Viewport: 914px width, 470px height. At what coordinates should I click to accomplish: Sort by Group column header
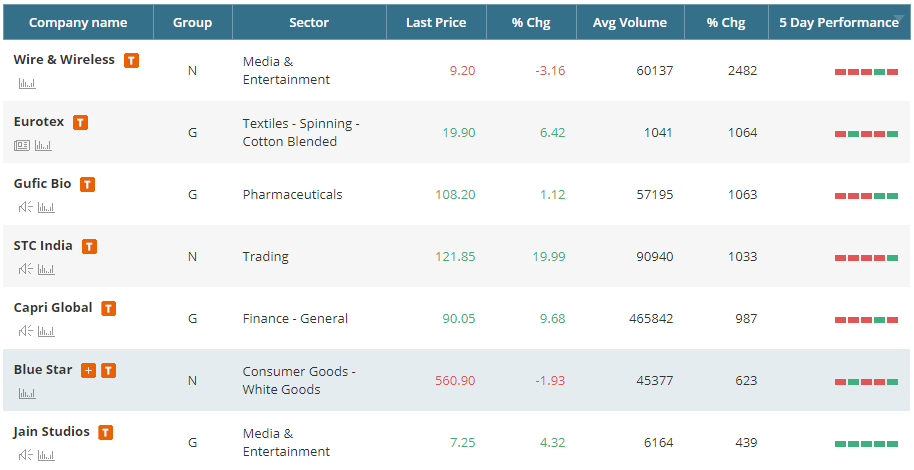click(x=192, y=23)
